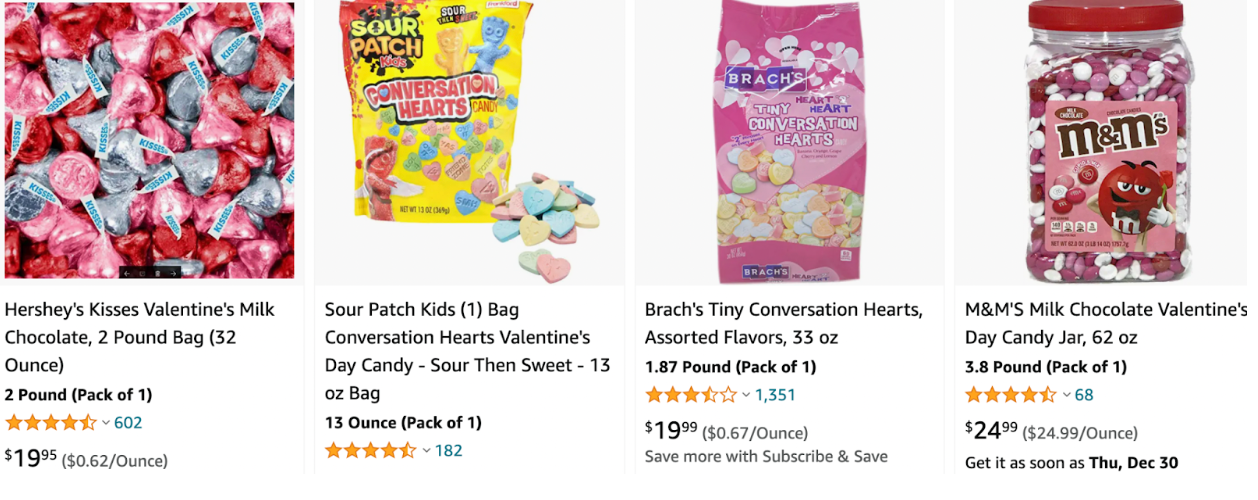Expand rating breakdown chevron for Hershey's Kisses
Image resolution: width=1258 pixels, height=500 pixels.
106,423
